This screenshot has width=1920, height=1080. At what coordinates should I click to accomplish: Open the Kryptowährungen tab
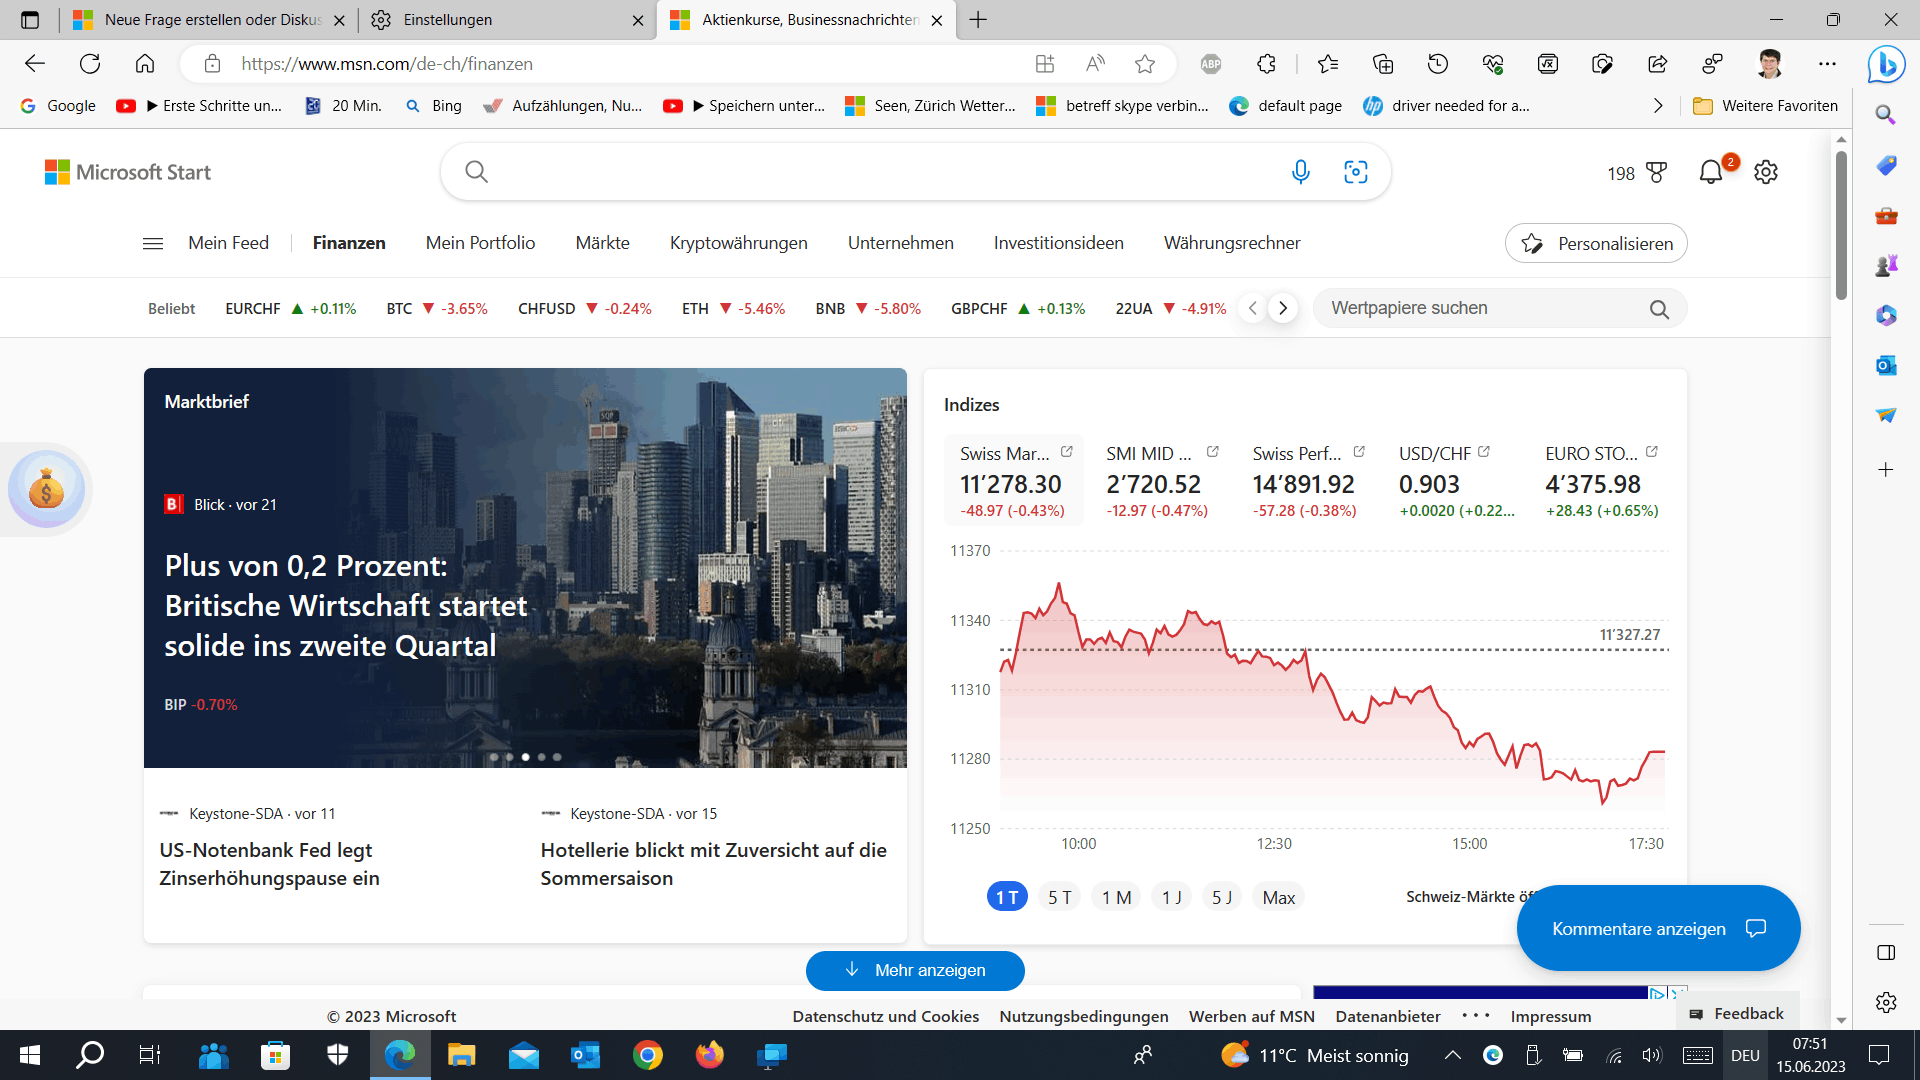tap(738, 243)
